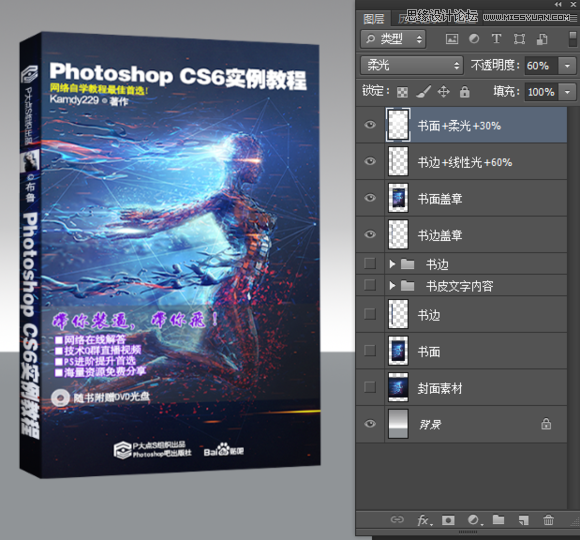Click the 填充 fill label
The height and width of the screenshot is (540, 580).
506,91
